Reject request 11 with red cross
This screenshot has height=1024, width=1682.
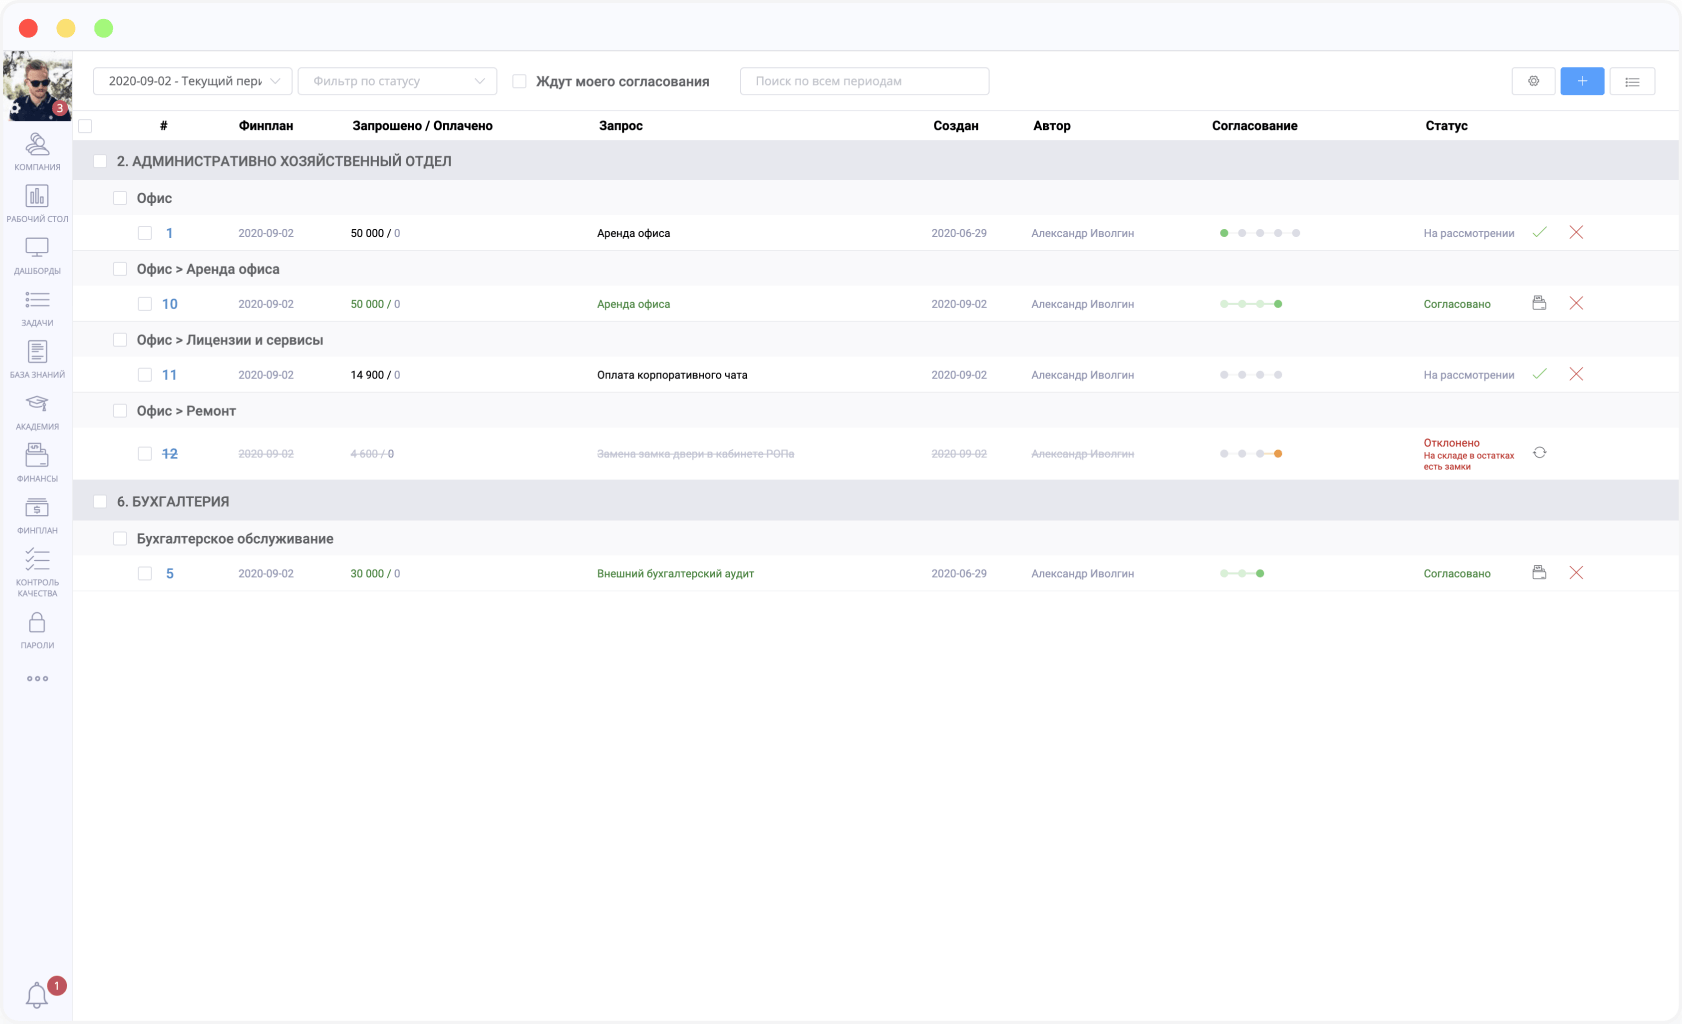pos(1576,374)
